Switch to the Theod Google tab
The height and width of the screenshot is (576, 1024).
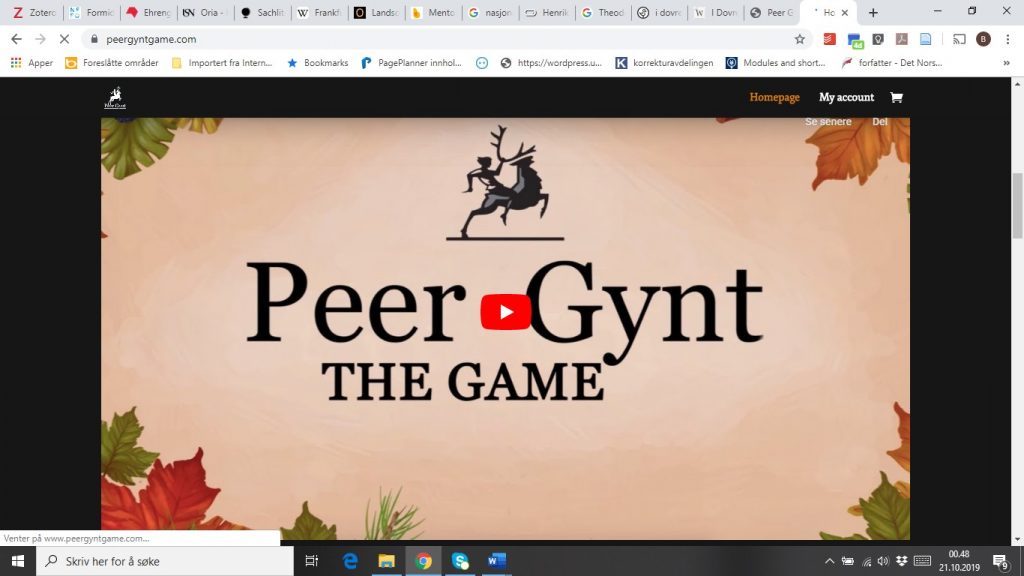(603, 12)
